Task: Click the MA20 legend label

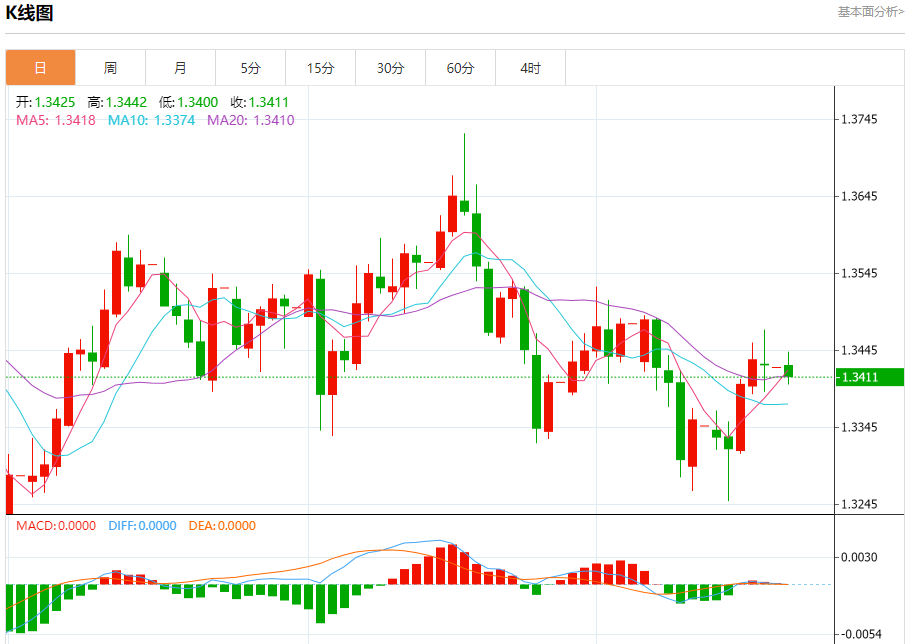Action: point(251,120)
